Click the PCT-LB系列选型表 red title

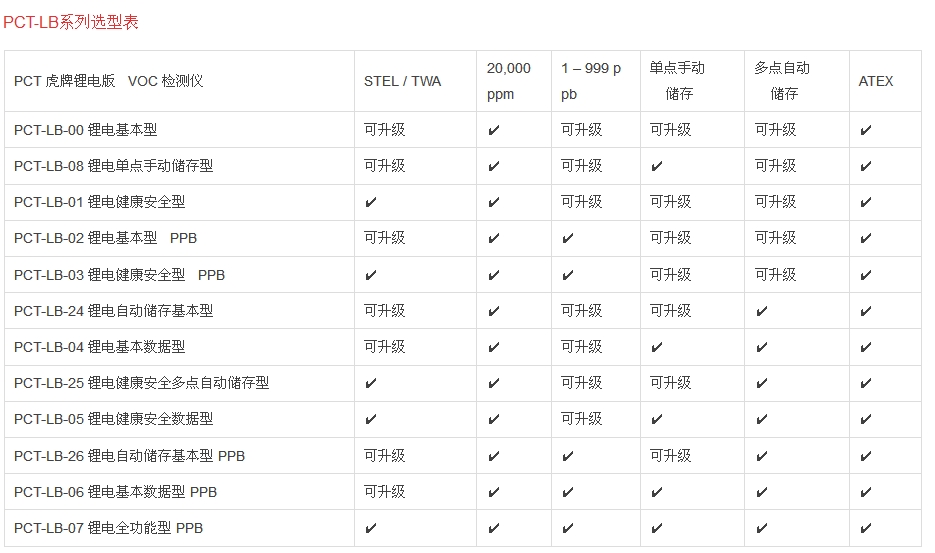pos(71,22)
